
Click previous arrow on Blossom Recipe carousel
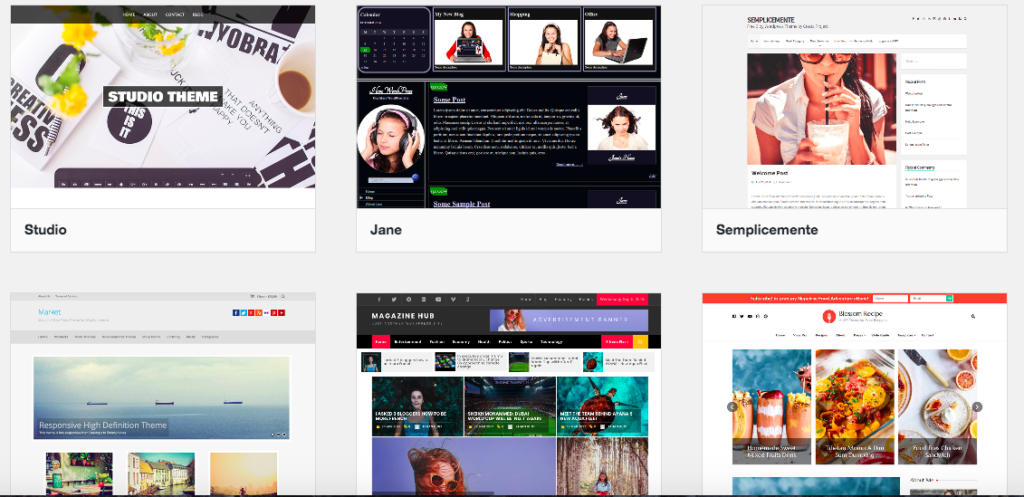(732, 407)
